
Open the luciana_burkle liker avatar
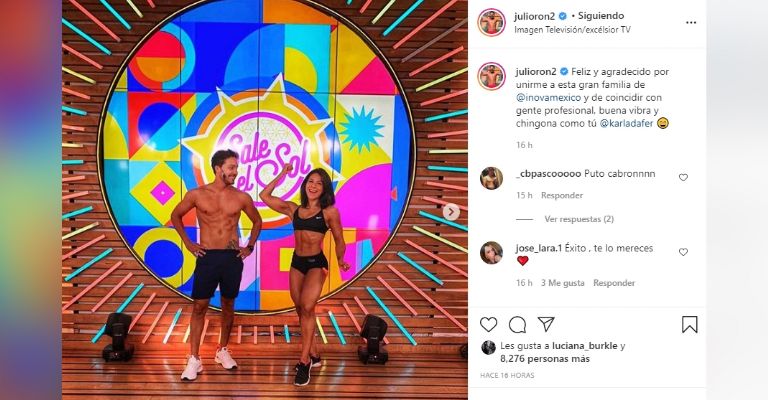point(488,347)
